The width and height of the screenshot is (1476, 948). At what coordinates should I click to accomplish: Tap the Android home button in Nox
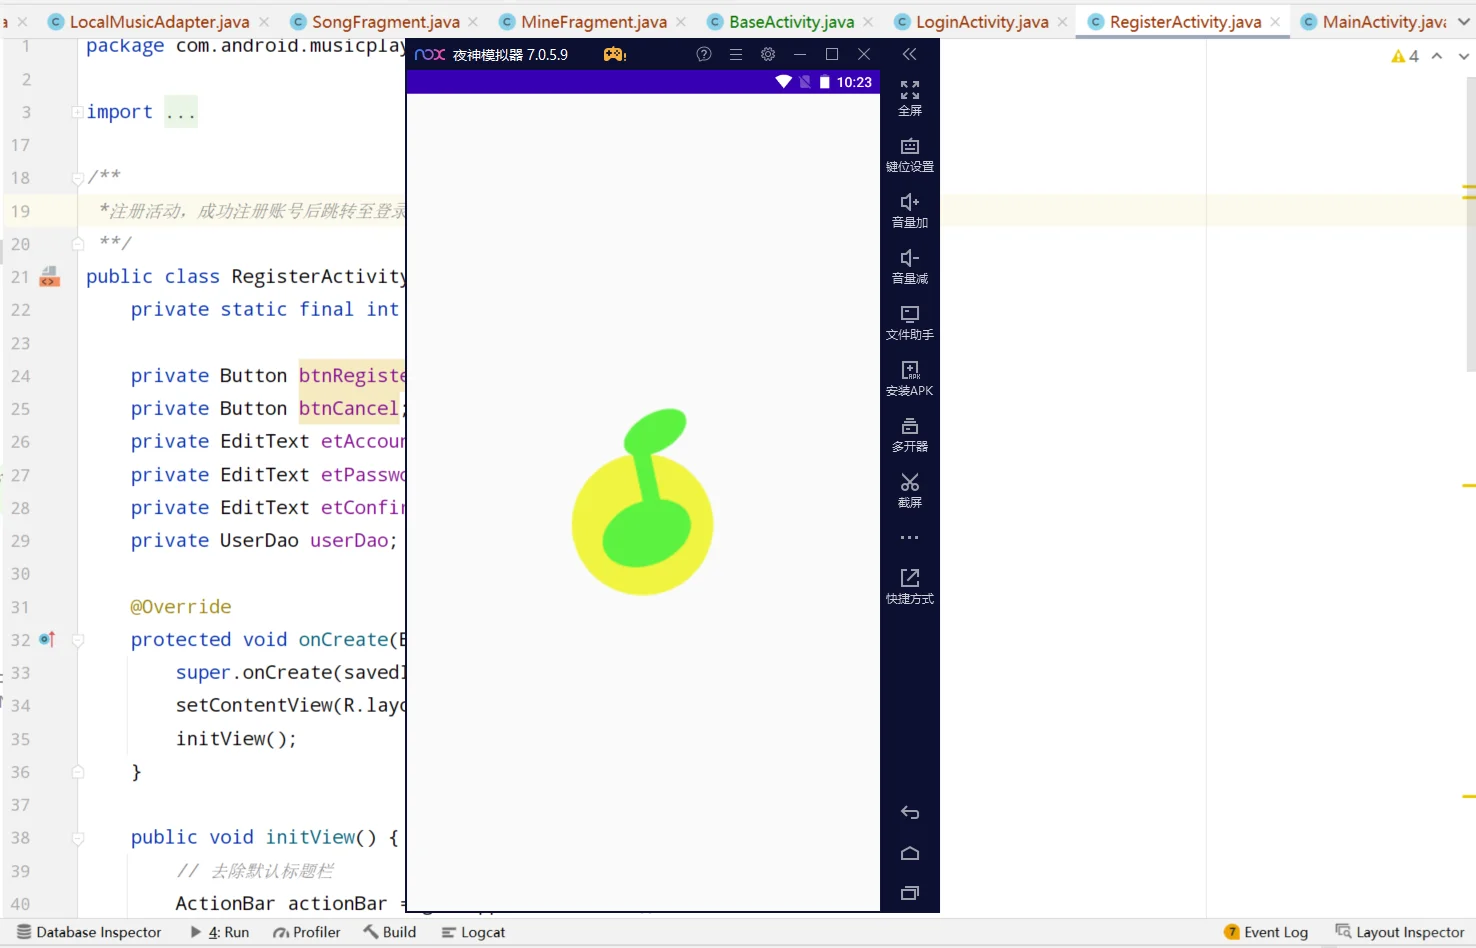point(910,853)
